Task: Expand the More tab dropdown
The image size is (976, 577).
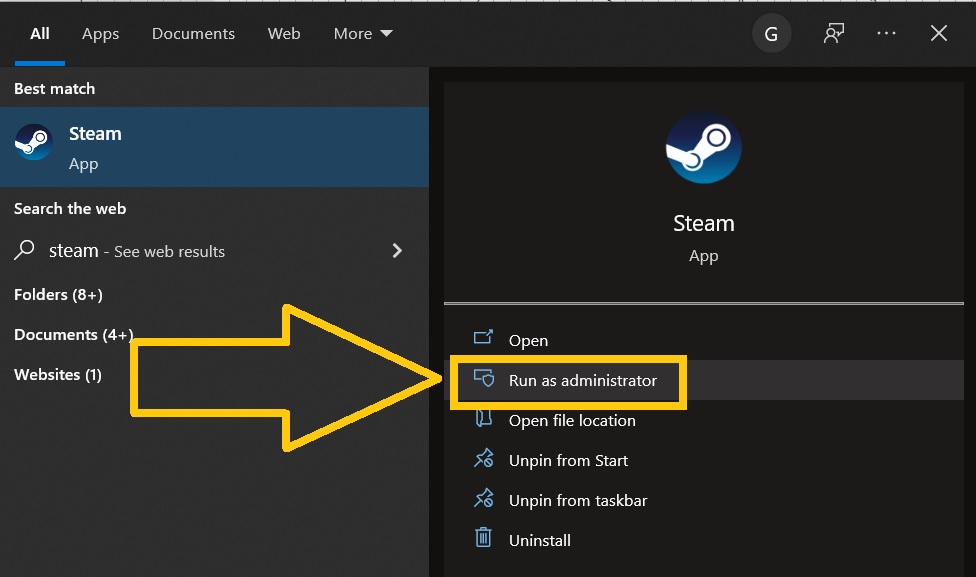Action: coord(362,33)
